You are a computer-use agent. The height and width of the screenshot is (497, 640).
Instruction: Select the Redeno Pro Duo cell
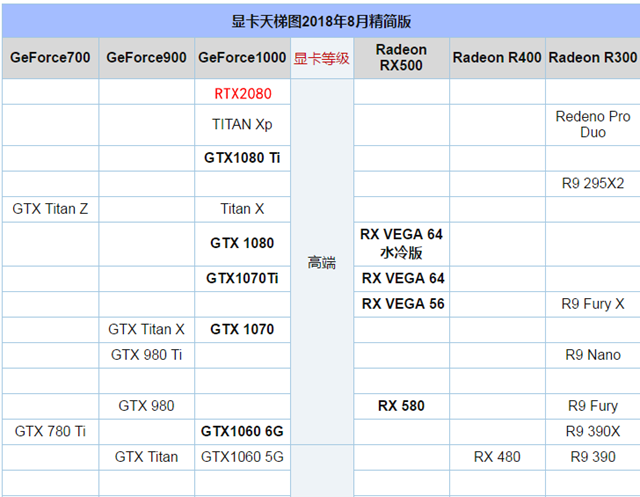pyautogui.click(x=593, y=125)
